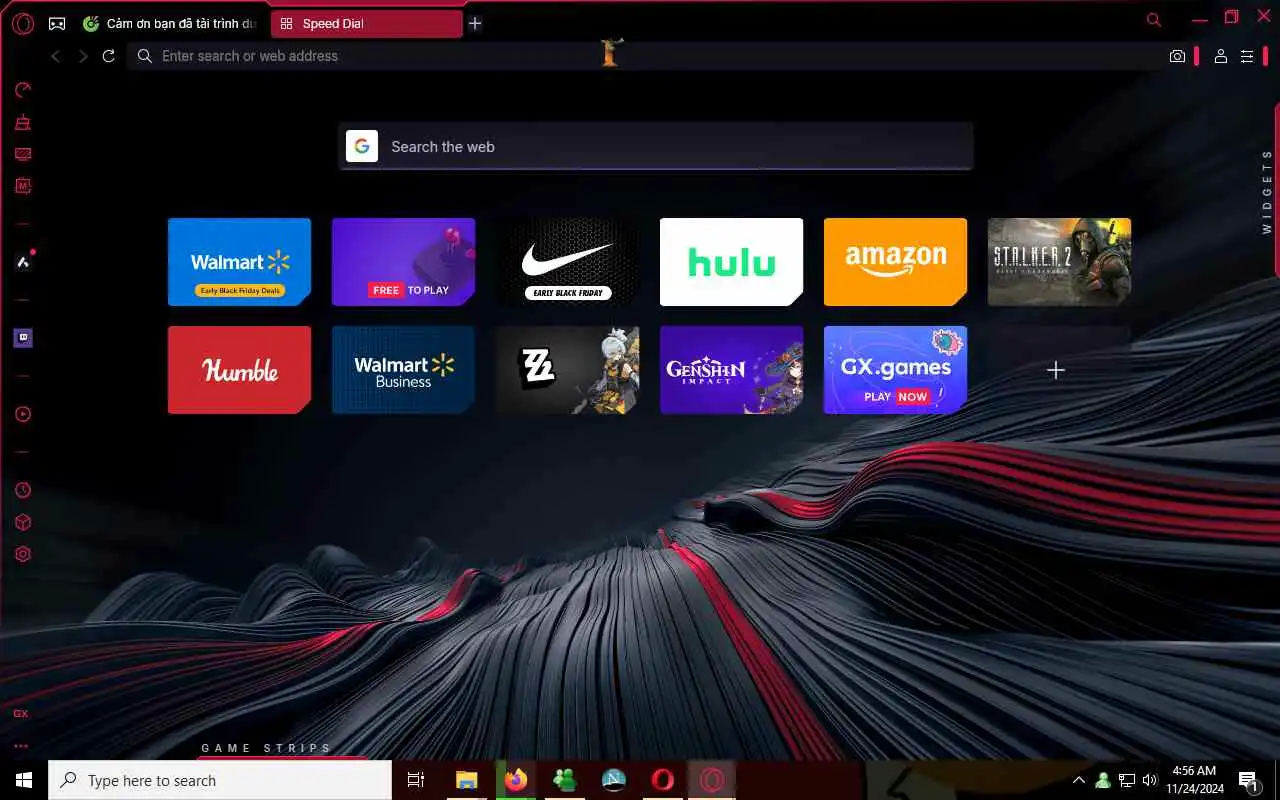Open the Zenless Zone Zero tile
The width and height of the screenshot is (1280, 800).
(567, 370)
